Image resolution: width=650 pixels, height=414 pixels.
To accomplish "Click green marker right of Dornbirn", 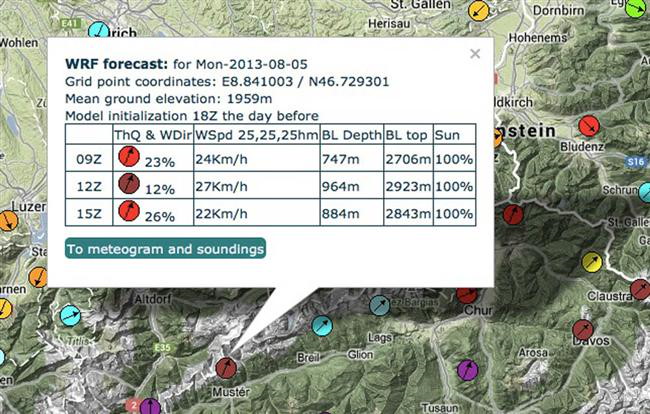I will 635,9.
